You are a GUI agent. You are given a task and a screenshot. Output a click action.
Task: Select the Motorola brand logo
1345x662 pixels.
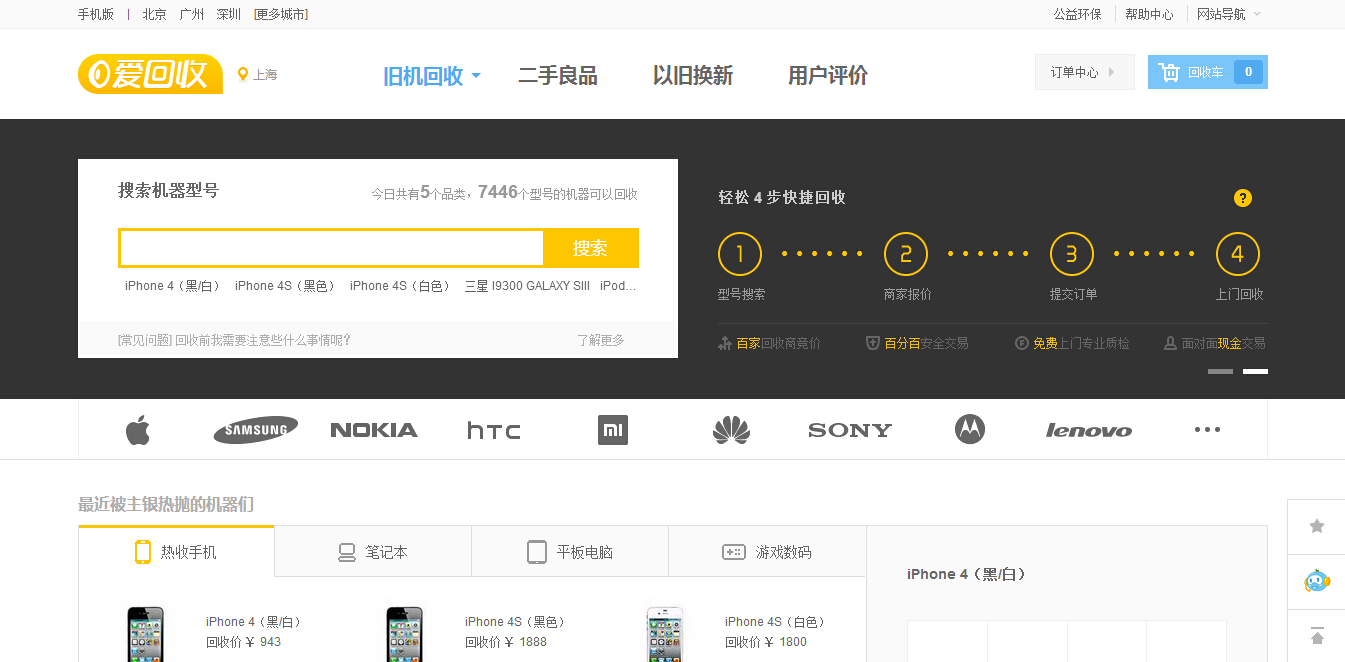coord(969,430)
